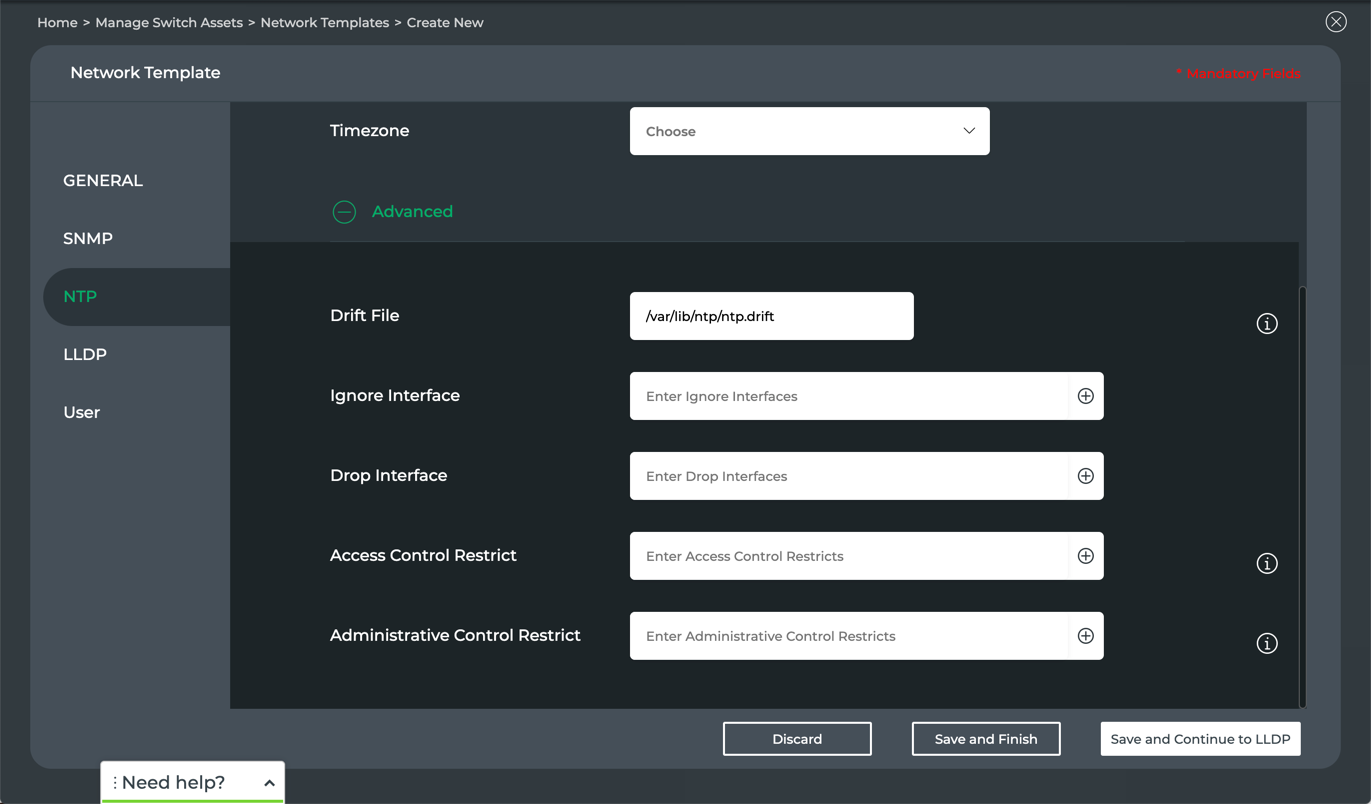Click the Drift File input field
Image resolution: width=1371 pixels, height=804 pixels.
771,316
